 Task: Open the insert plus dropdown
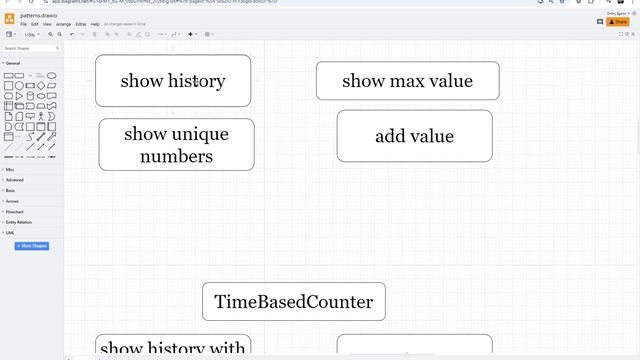point(192,34)
